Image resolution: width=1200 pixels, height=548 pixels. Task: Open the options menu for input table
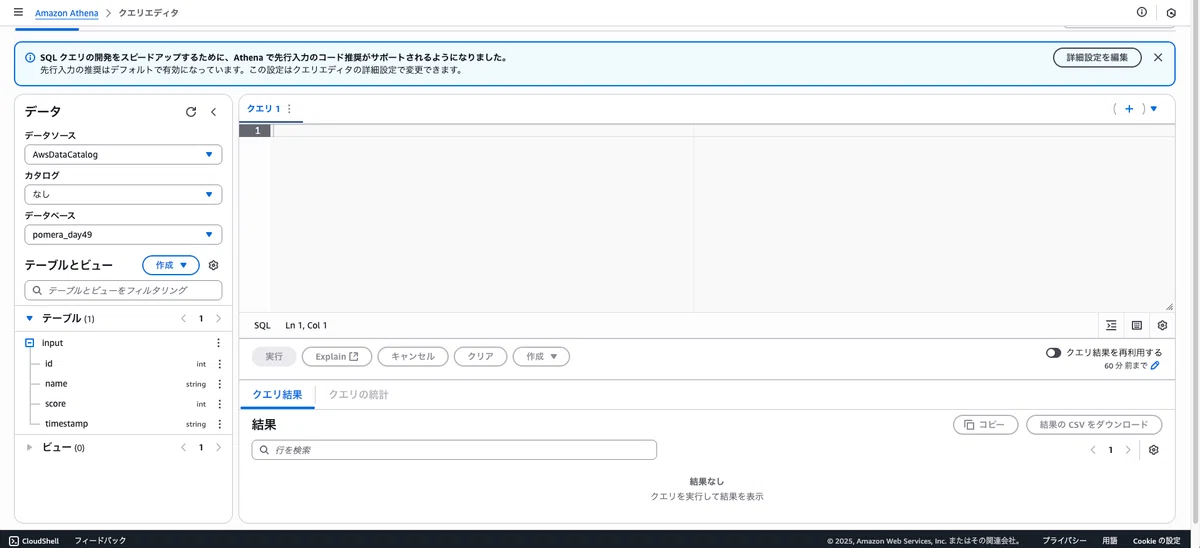click(219, 343)
